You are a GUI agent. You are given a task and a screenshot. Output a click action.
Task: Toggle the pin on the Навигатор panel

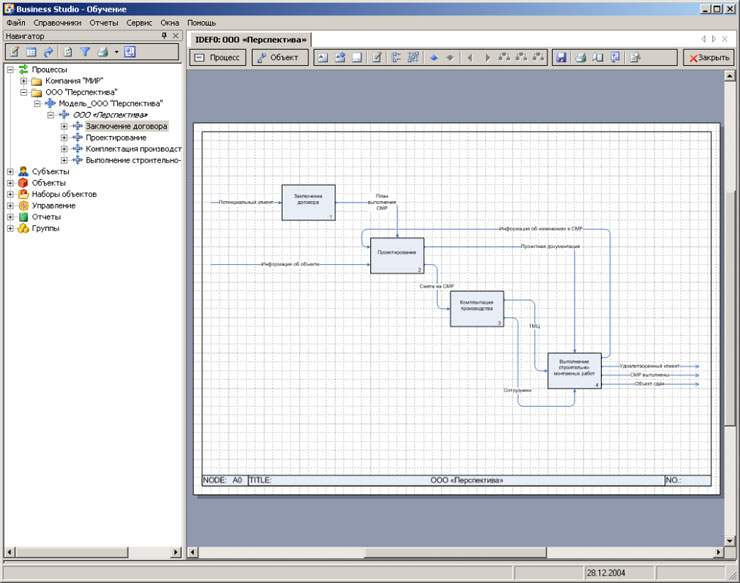(x=164, y=36)
